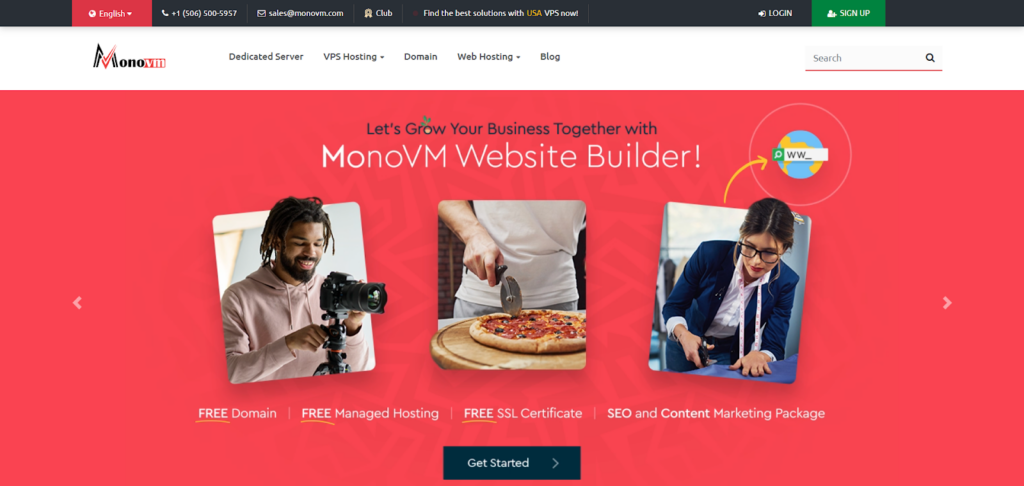Open the Domain menu item
This screenshot has width=1024, height=486.
[421, 57]
